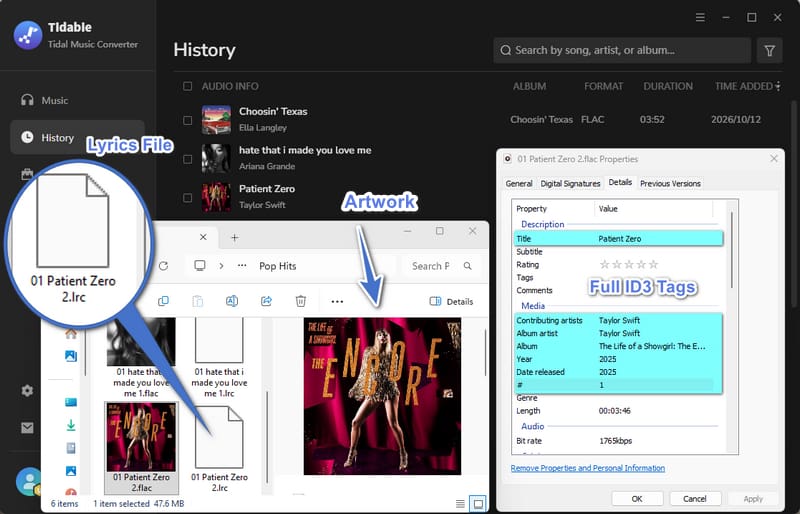Open Choosin' Texas album thumbnail
Viewport: 800px width, 514px height.
[x=216, y=119]
